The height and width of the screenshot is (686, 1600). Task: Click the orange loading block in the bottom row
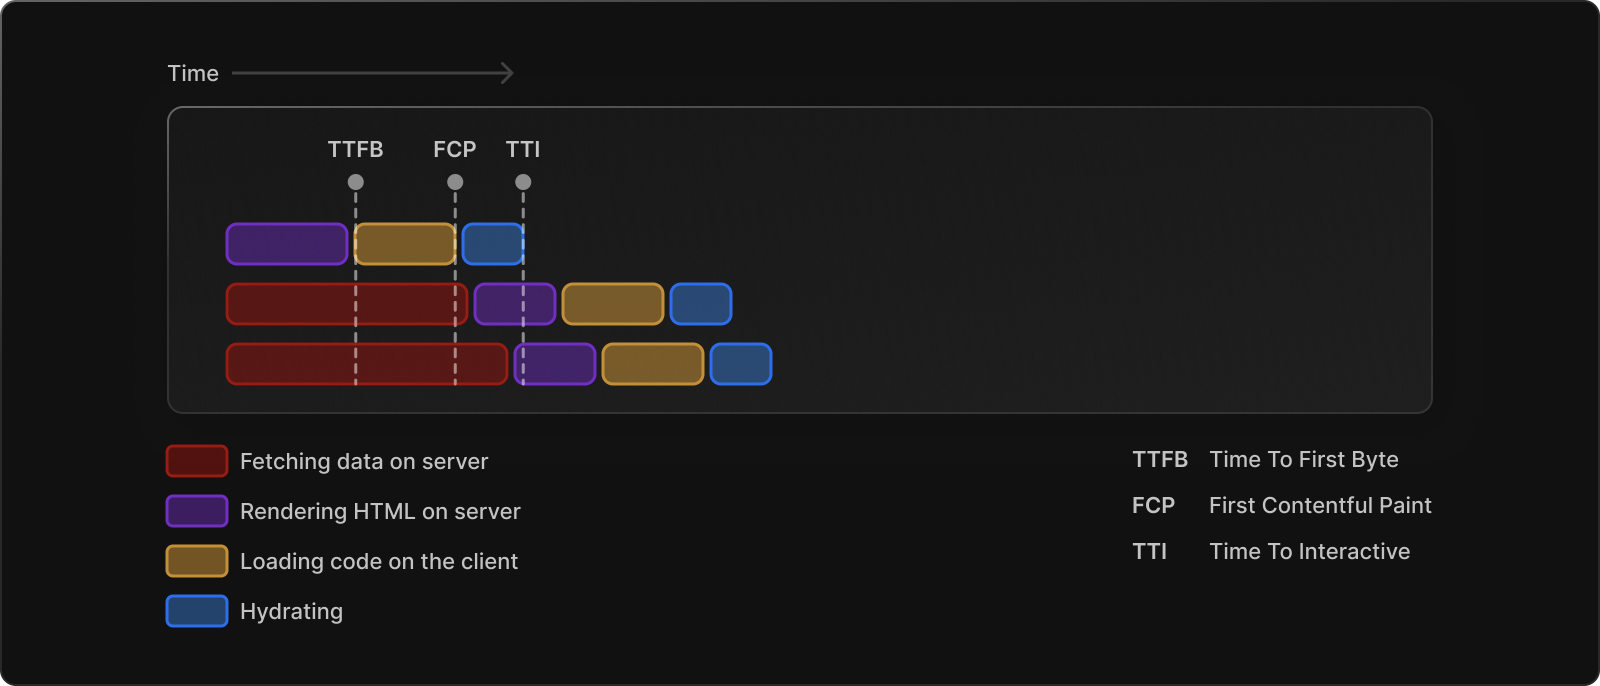point(653,364)
